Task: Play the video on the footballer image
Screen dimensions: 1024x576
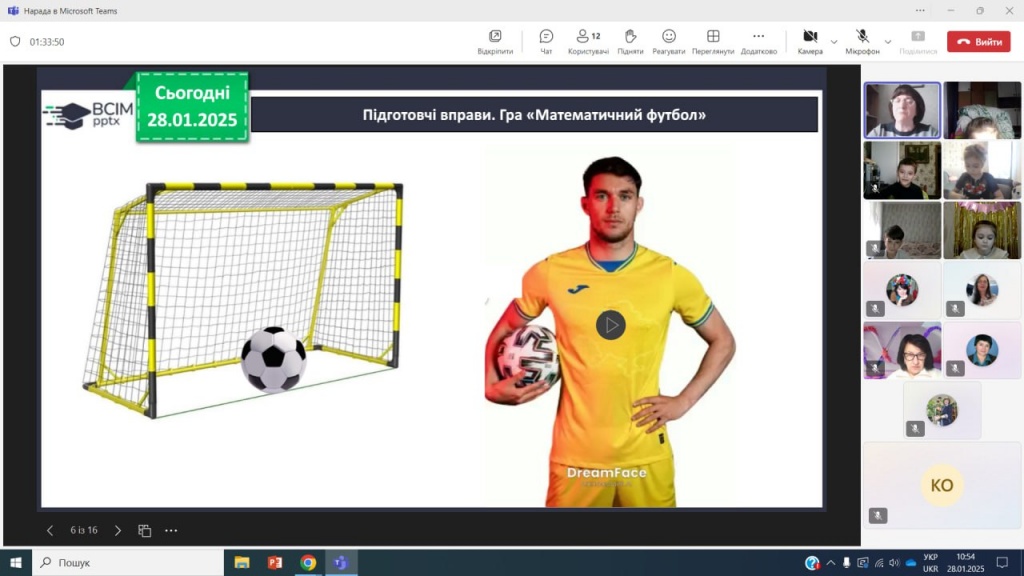Action: (x=610, y=325)
